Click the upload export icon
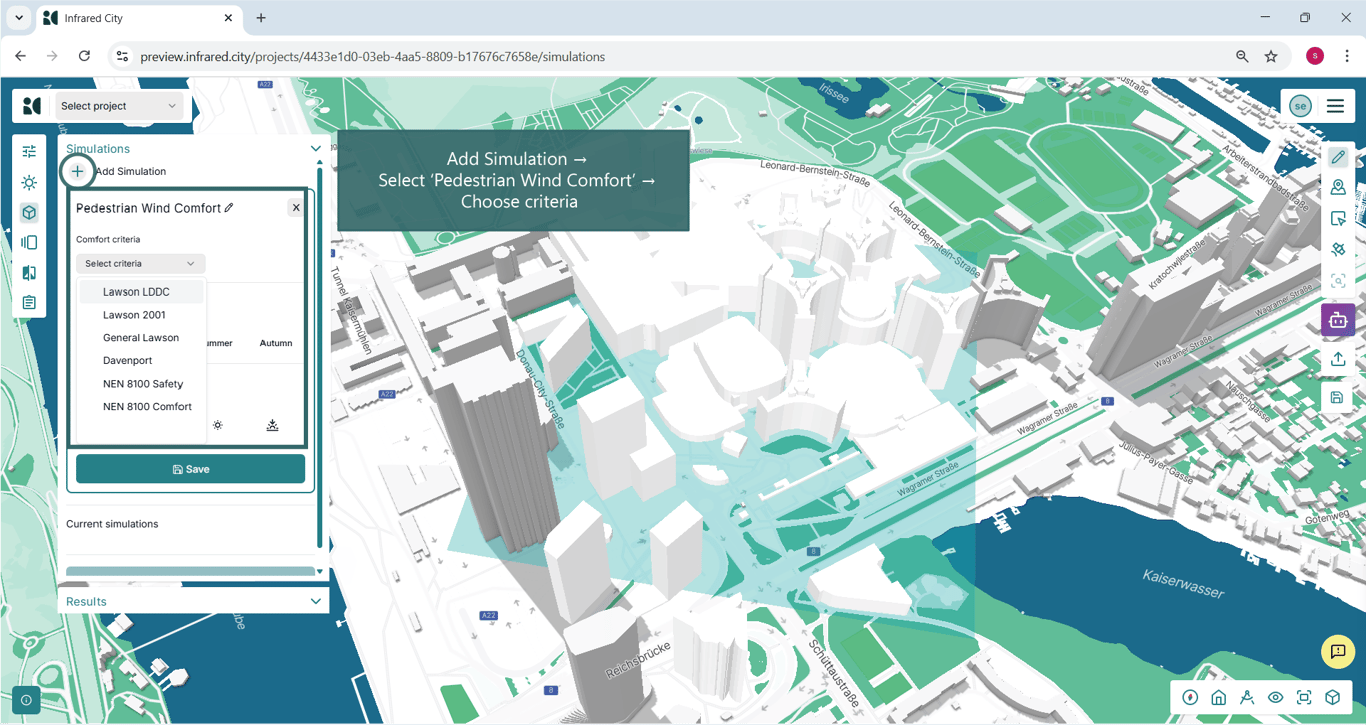The height and width of the screenshot is (725, 1366). pyautogui.click(x=1338, y=359)
